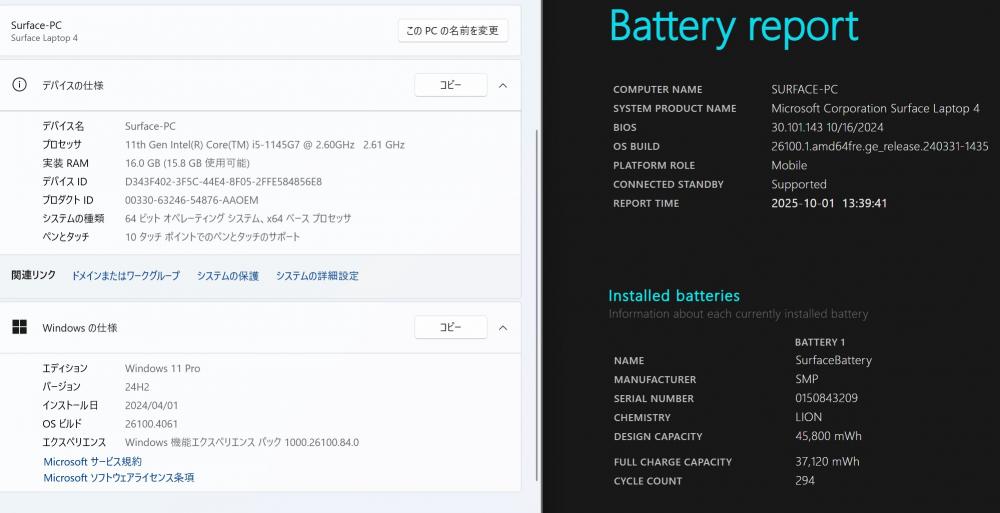Select the Mobile platform role value
Image resolution: width=1000 pixels, height=513 pixels.
pos(789,165)
